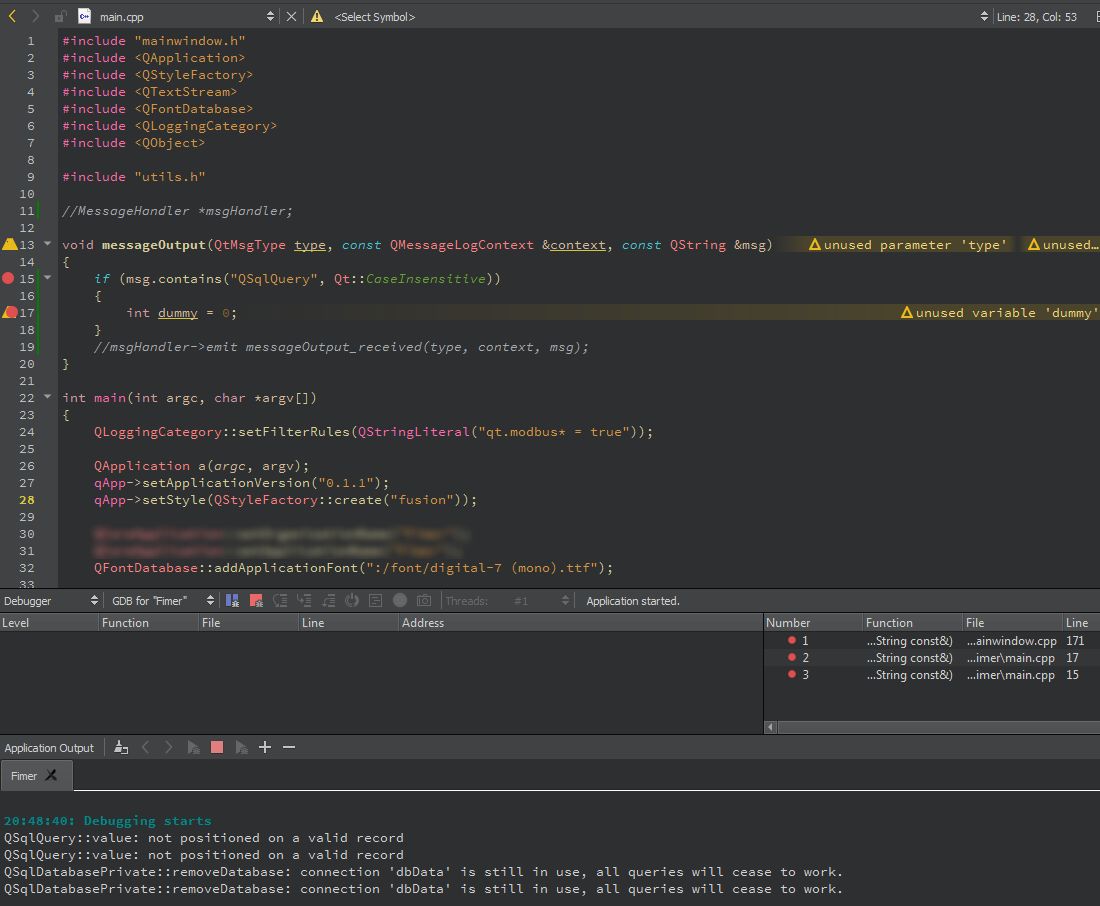Select breakpoint 3 at main.cpp line 15

point(932,674)
